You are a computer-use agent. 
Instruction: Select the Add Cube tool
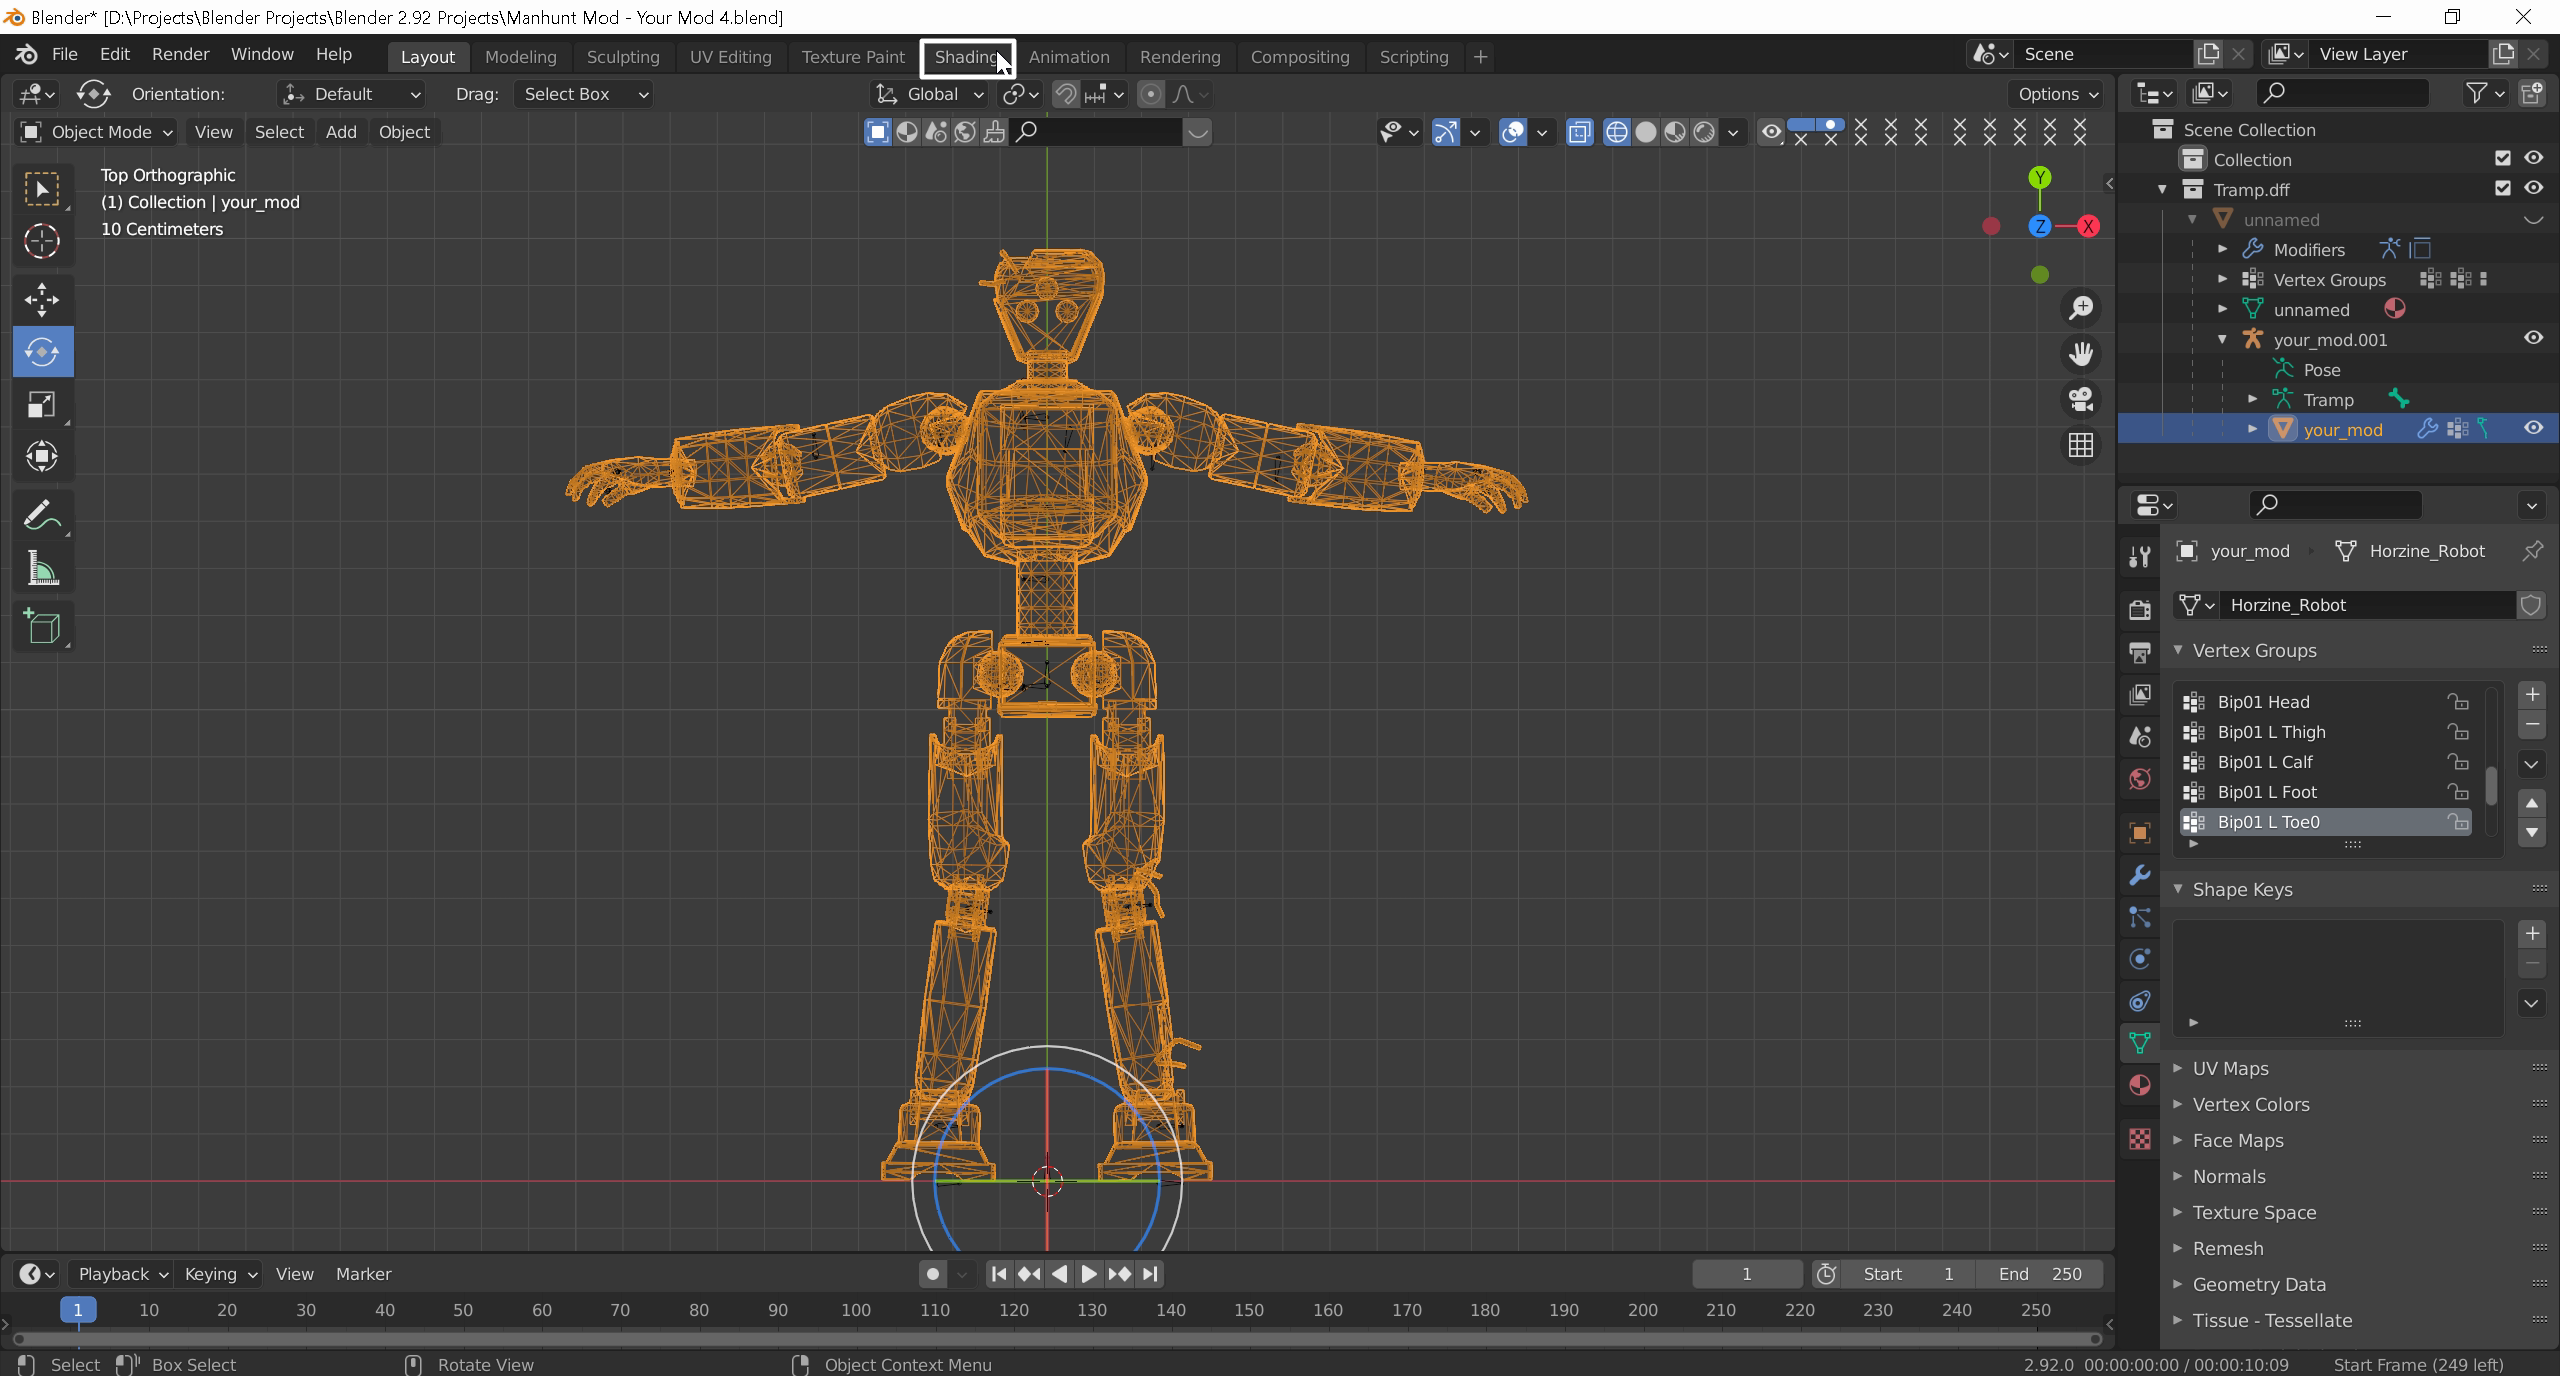click(42, 627)
